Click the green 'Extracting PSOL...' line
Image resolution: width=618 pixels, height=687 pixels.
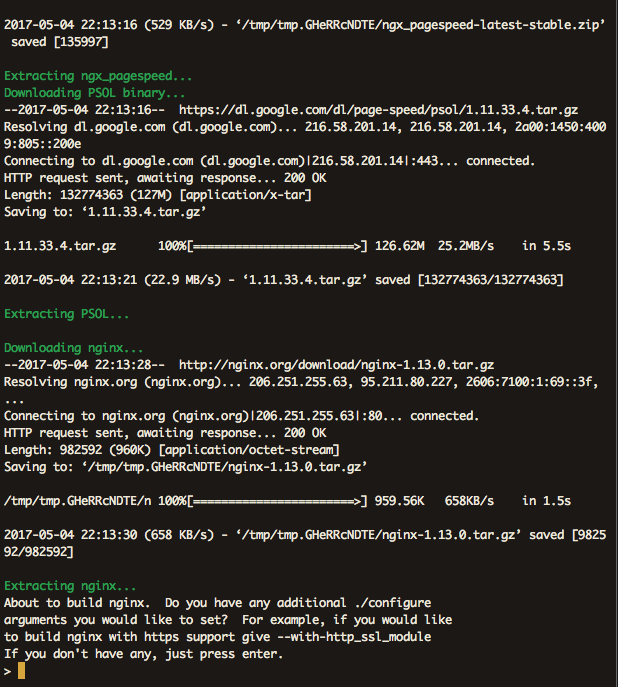pyautogui.click(x=67, y=314)
